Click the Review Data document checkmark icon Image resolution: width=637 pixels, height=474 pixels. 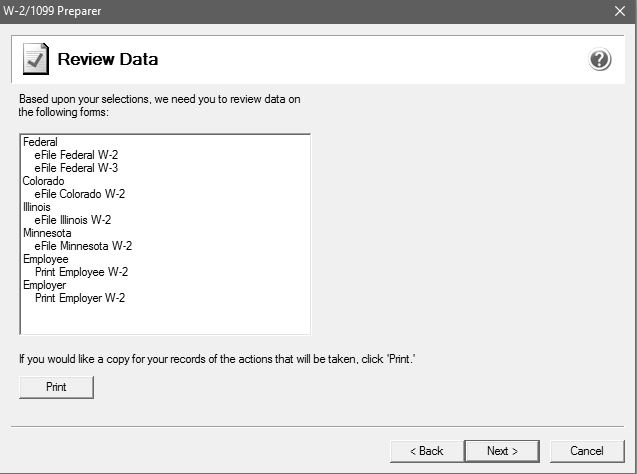tap(36, 59)
